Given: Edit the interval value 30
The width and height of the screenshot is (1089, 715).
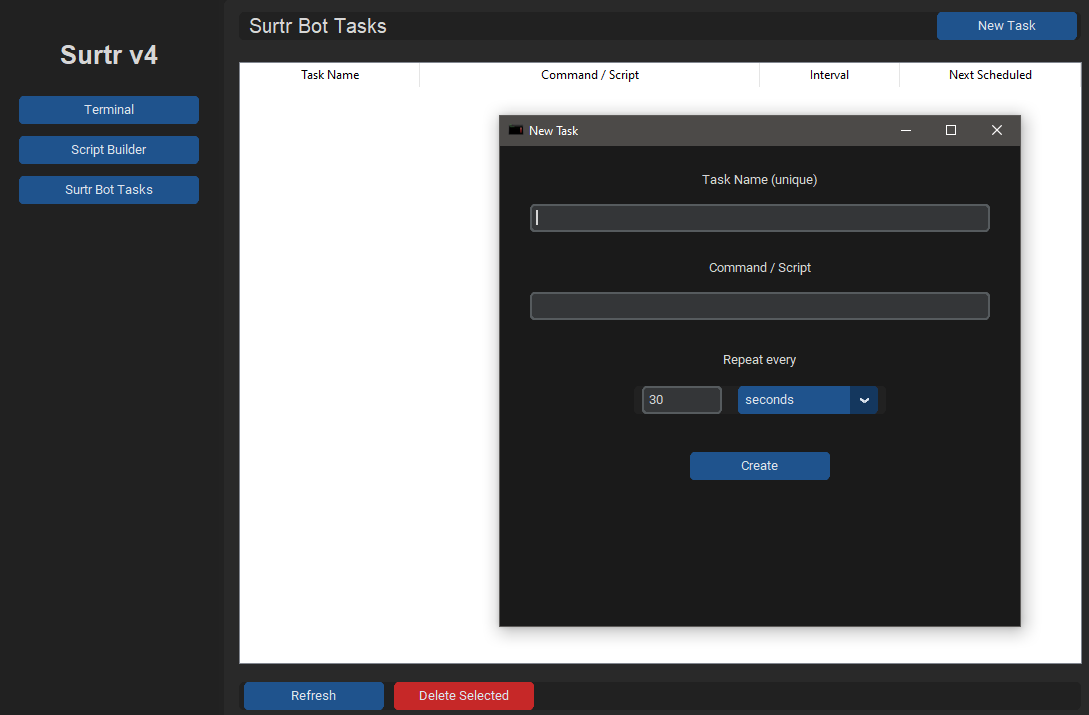Looking at the screenshot, I should [681, 399].
